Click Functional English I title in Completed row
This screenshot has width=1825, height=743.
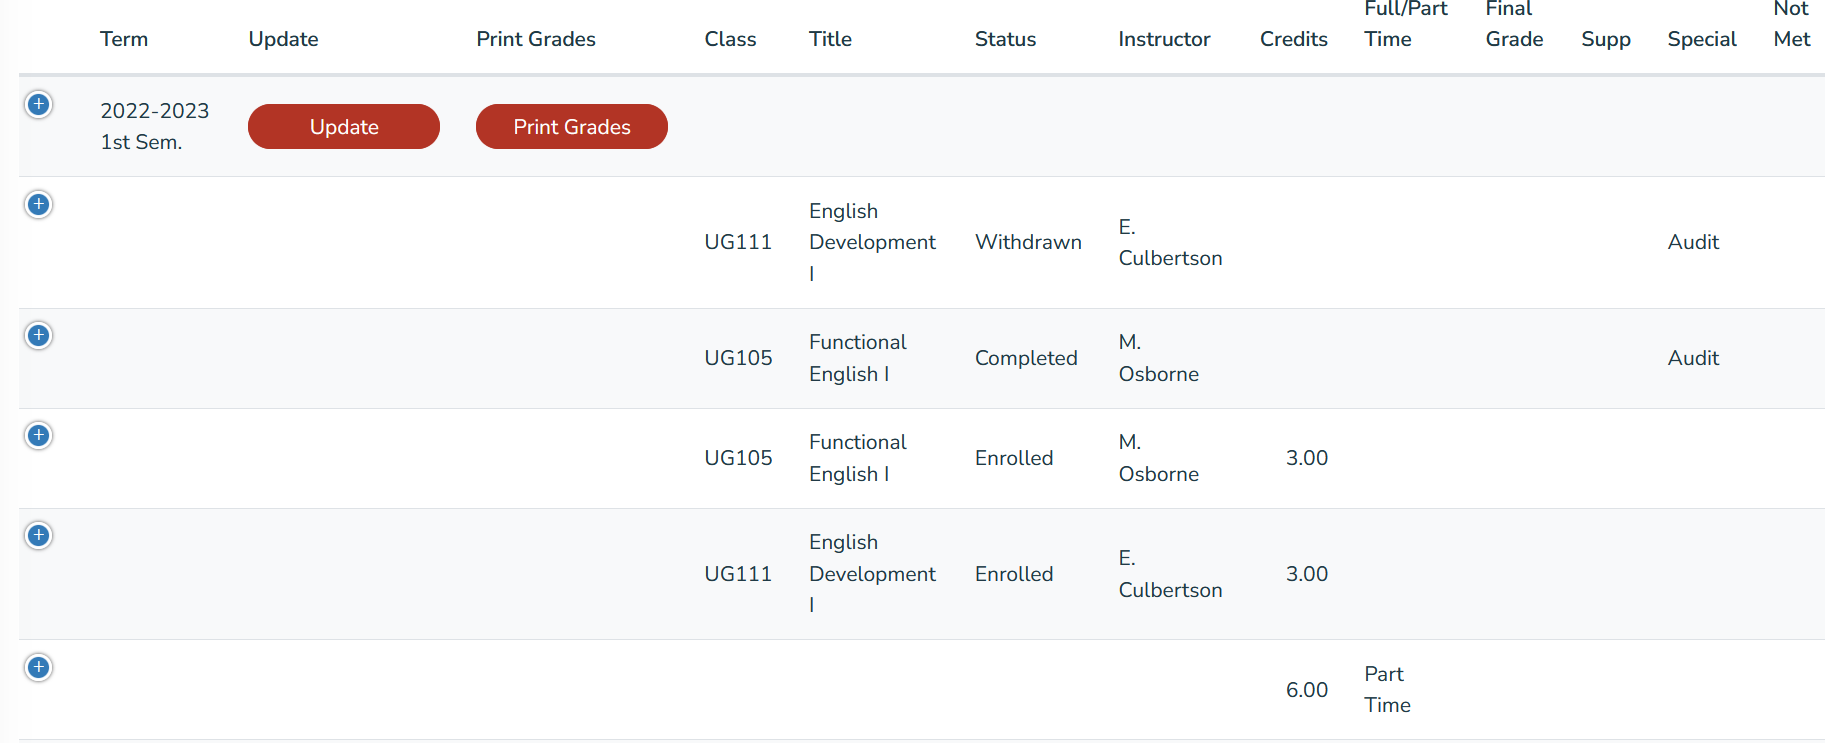click(858, 358)
